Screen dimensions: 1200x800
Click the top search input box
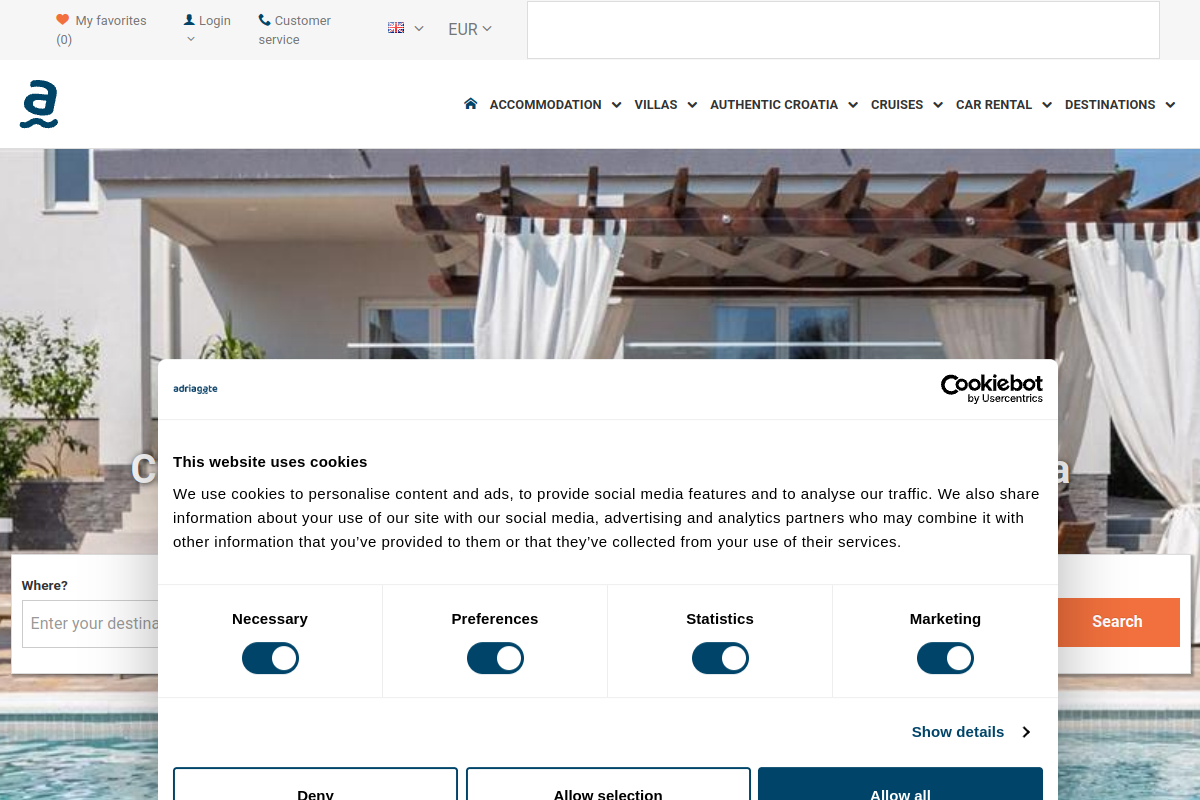(x=843, y=30)
